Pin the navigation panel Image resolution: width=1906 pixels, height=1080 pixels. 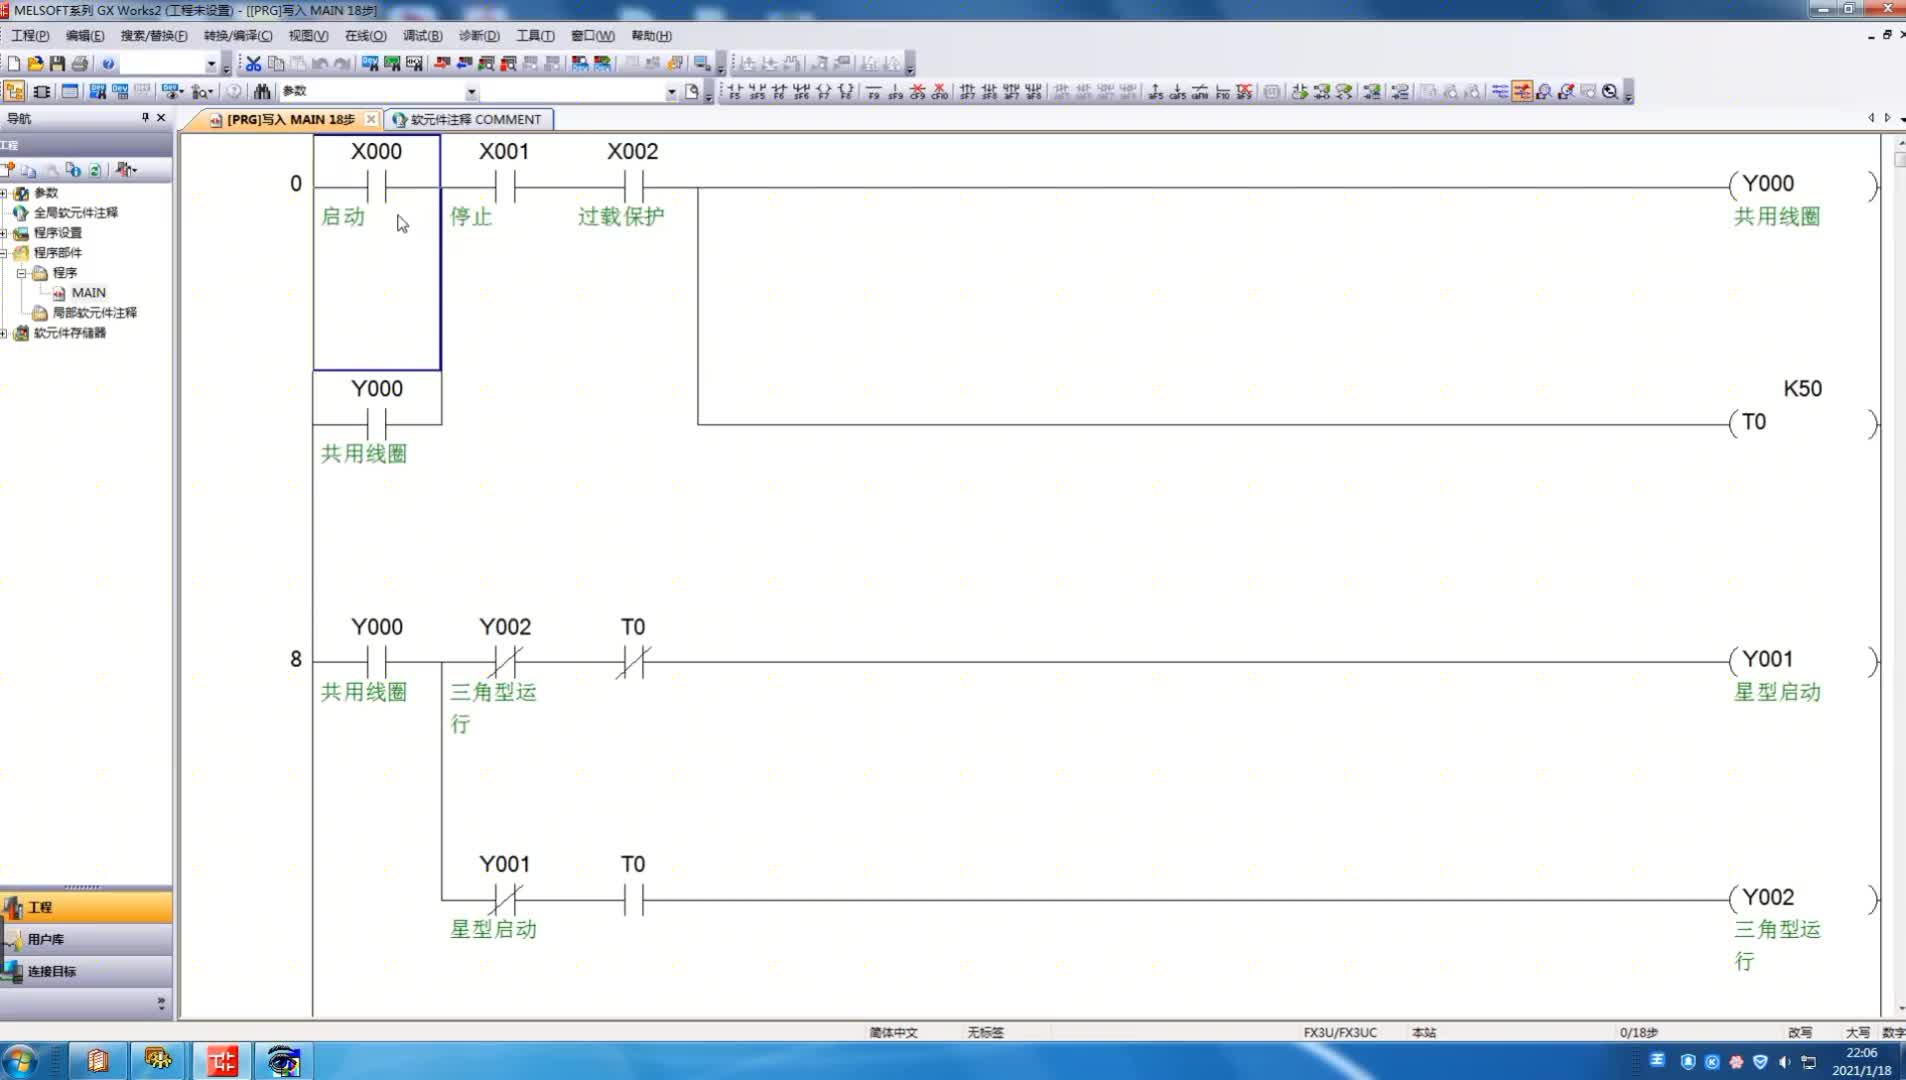[145, 117]
